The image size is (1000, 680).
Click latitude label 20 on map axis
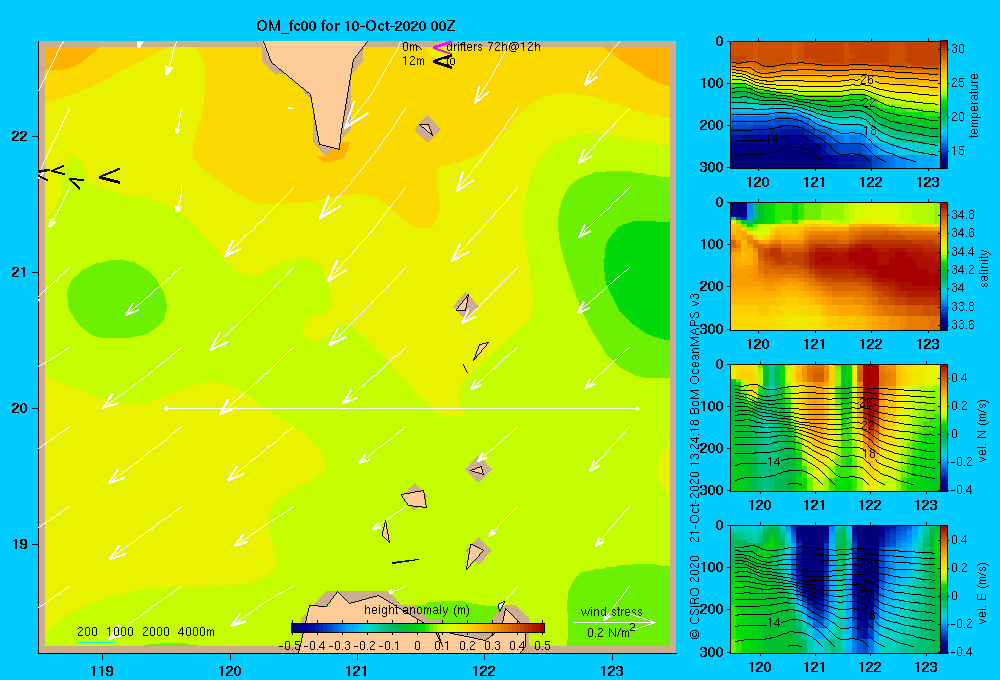[19, 408]
